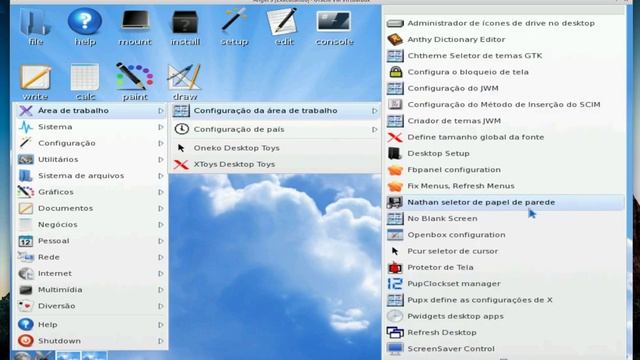This screenshot has height=360, width=640.
Task: Open the Help menu entry
Action: tap(91, 324)
